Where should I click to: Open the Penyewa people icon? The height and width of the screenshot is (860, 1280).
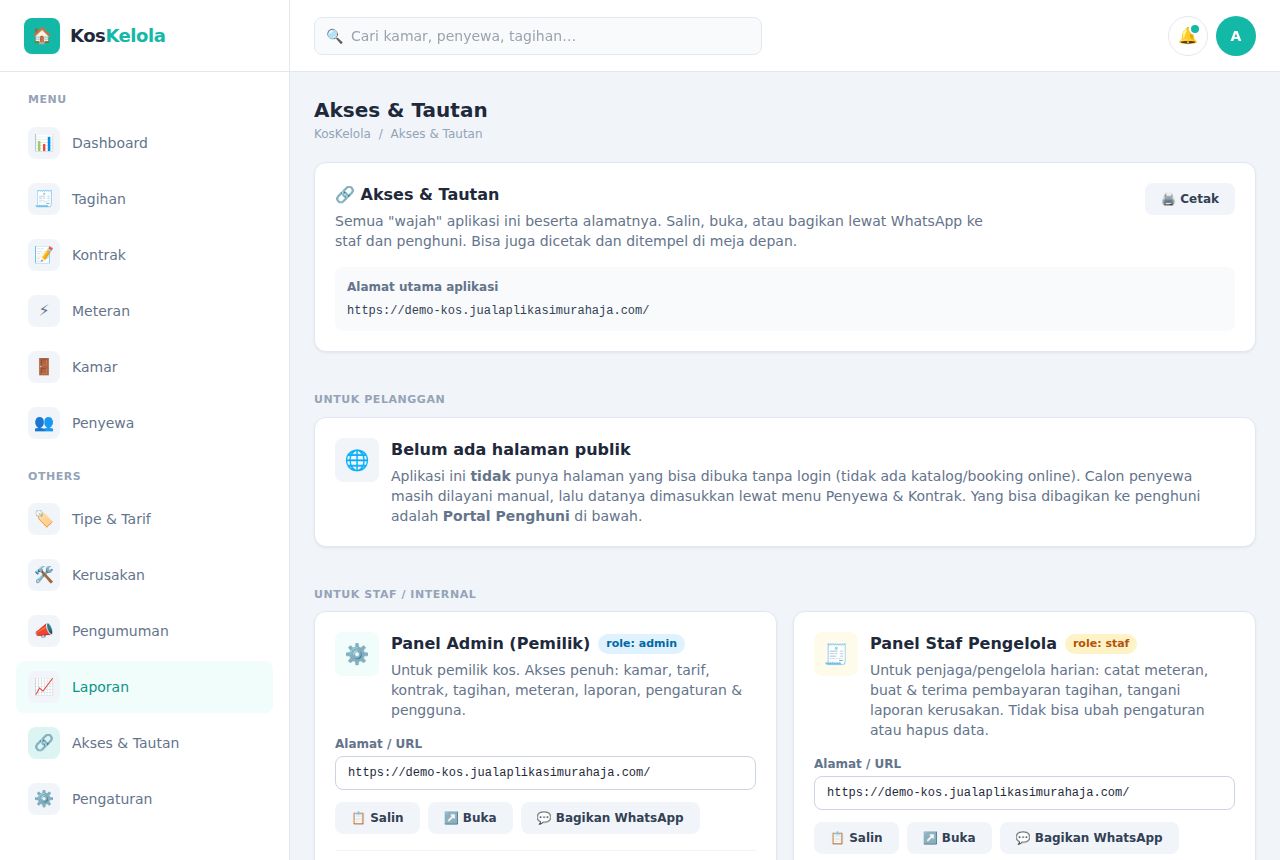44,423
